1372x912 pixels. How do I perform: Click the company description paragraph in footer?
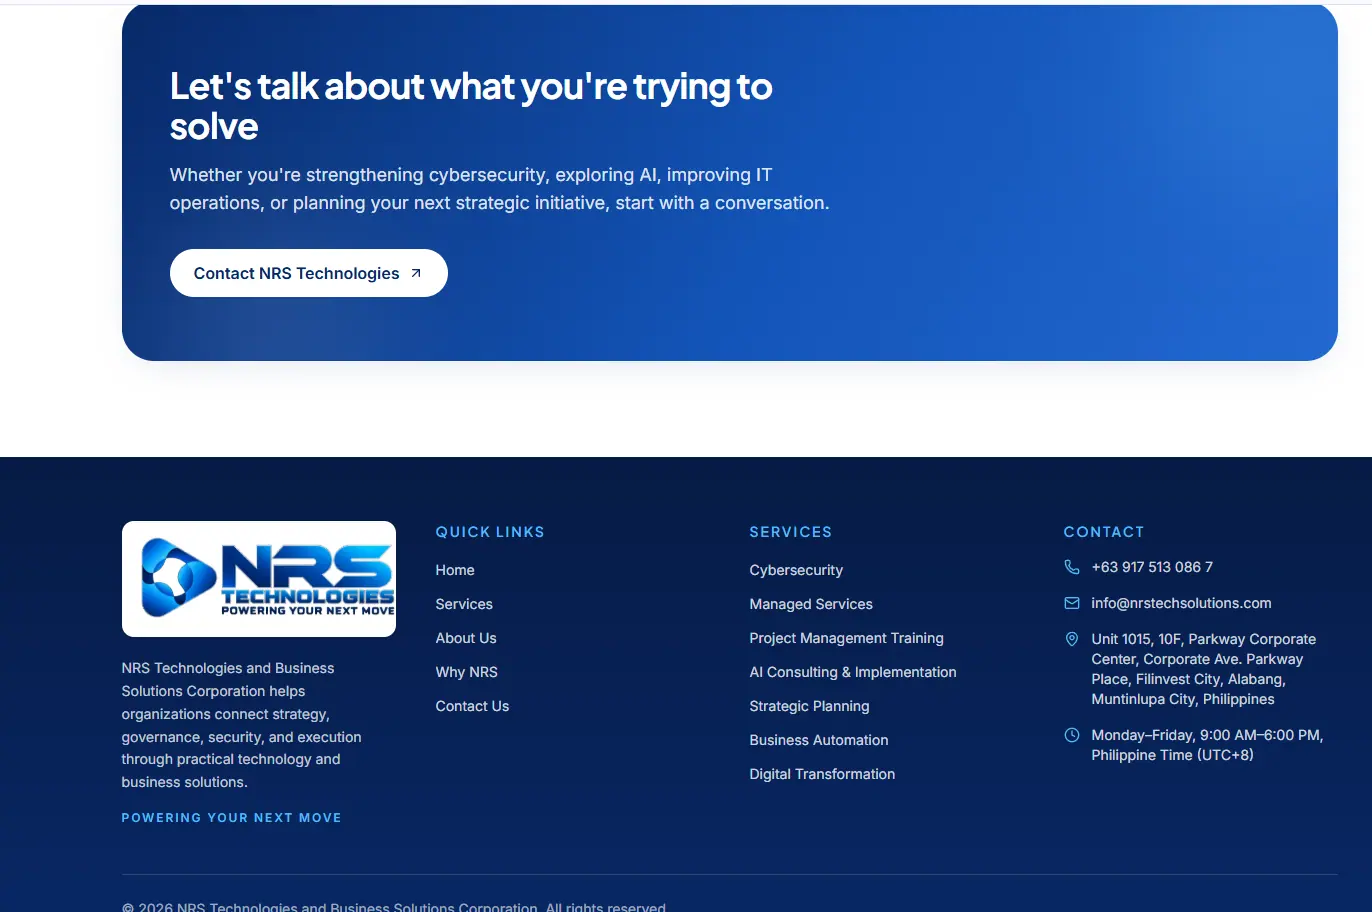tap(242, 725)
